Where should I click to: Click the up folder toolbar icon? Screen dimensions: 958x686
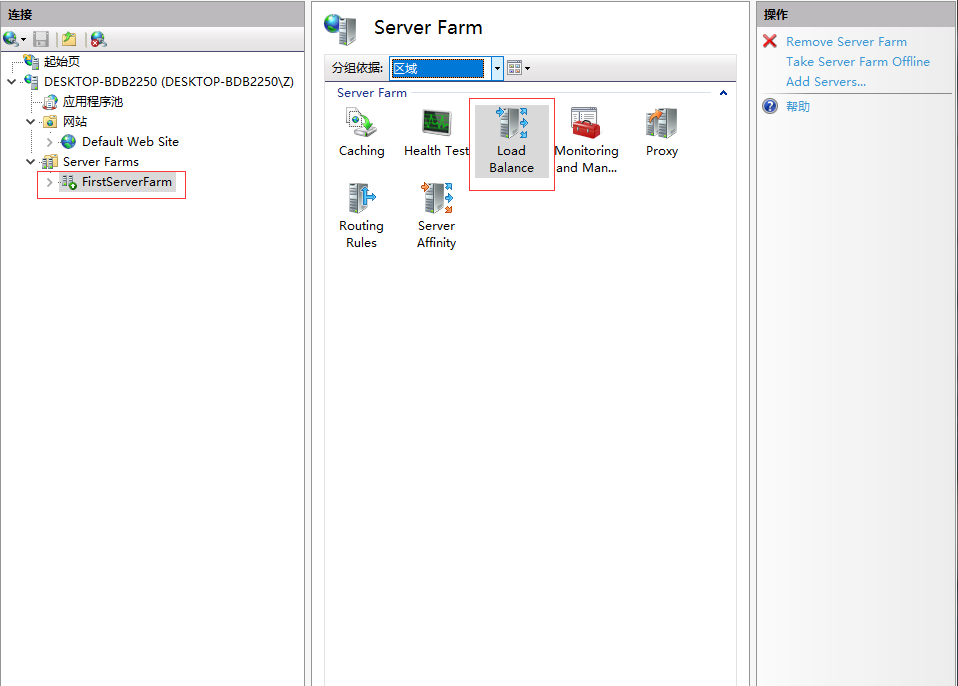tap(69, 39)
